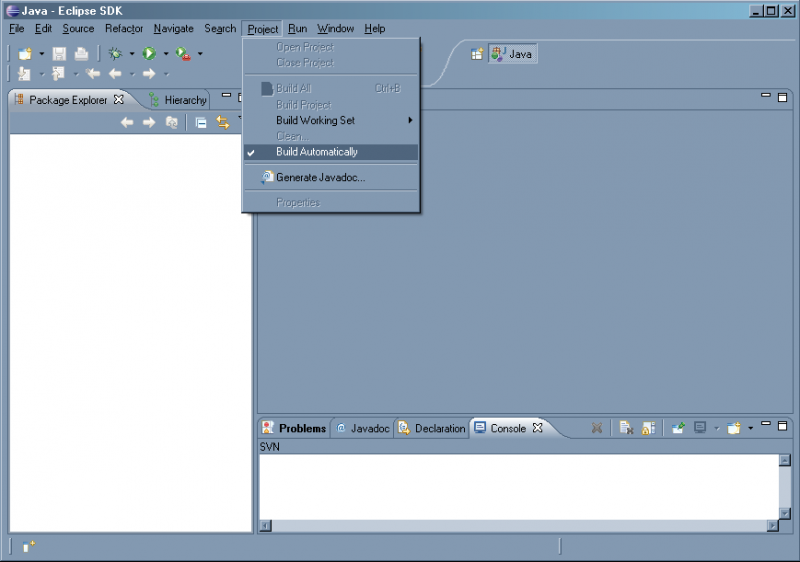This screenshot has width=800, height=562.
Task: Open the Window menu
Action: pyautogui.click(x=335, y=29)
